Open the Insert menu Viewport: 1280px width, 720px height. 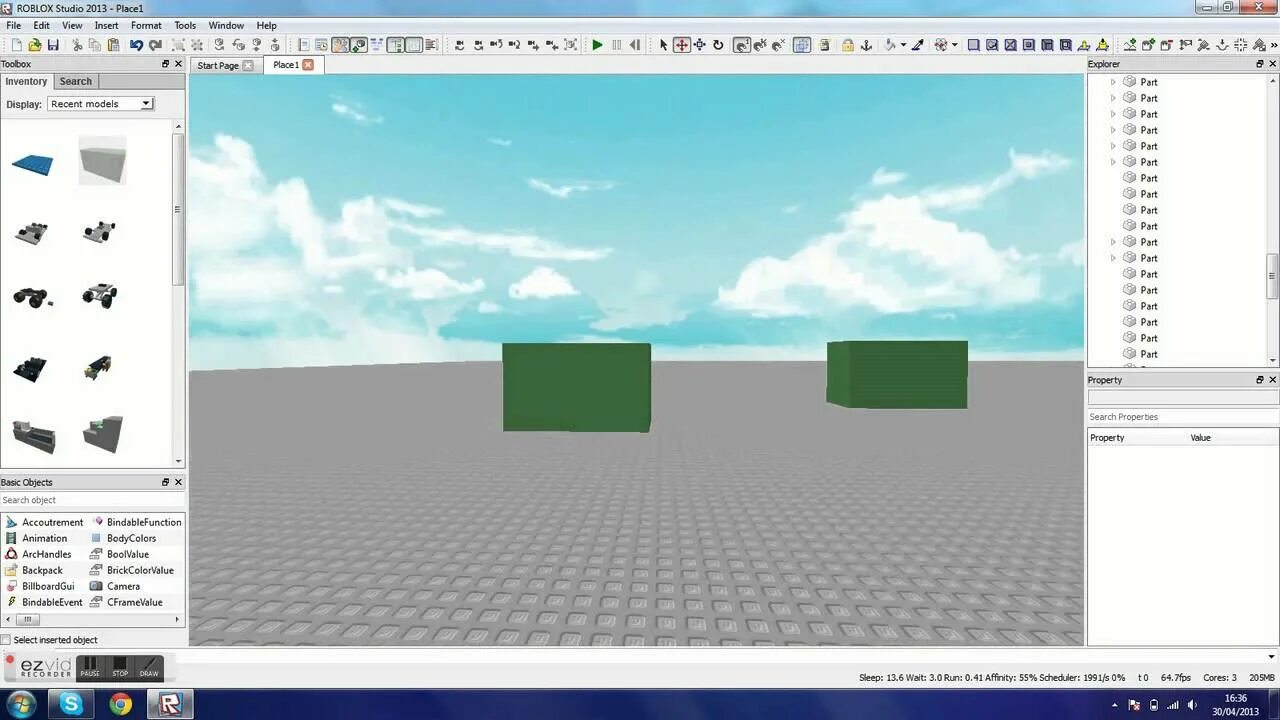[x=106, y=25]
